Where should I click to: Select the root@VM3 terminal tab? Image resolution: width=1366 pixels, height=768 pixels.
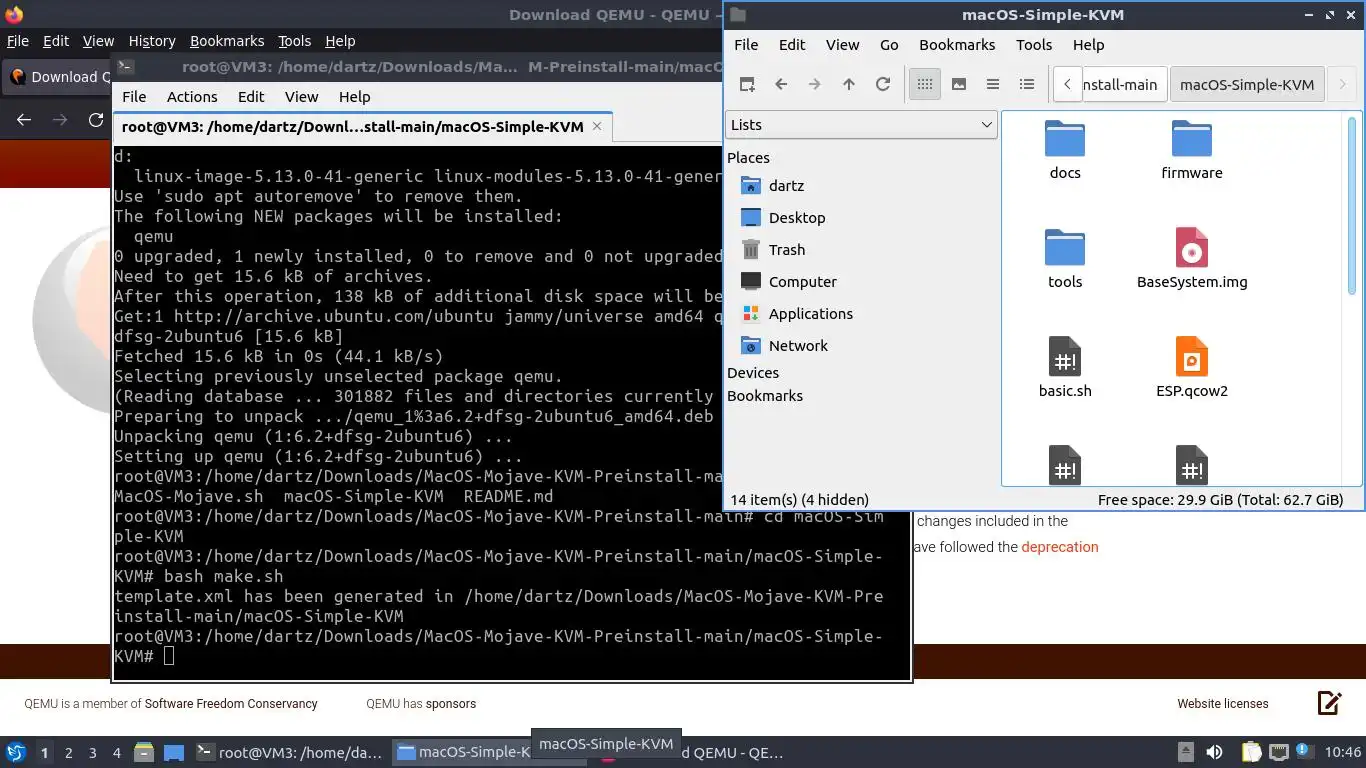point(361,127)
